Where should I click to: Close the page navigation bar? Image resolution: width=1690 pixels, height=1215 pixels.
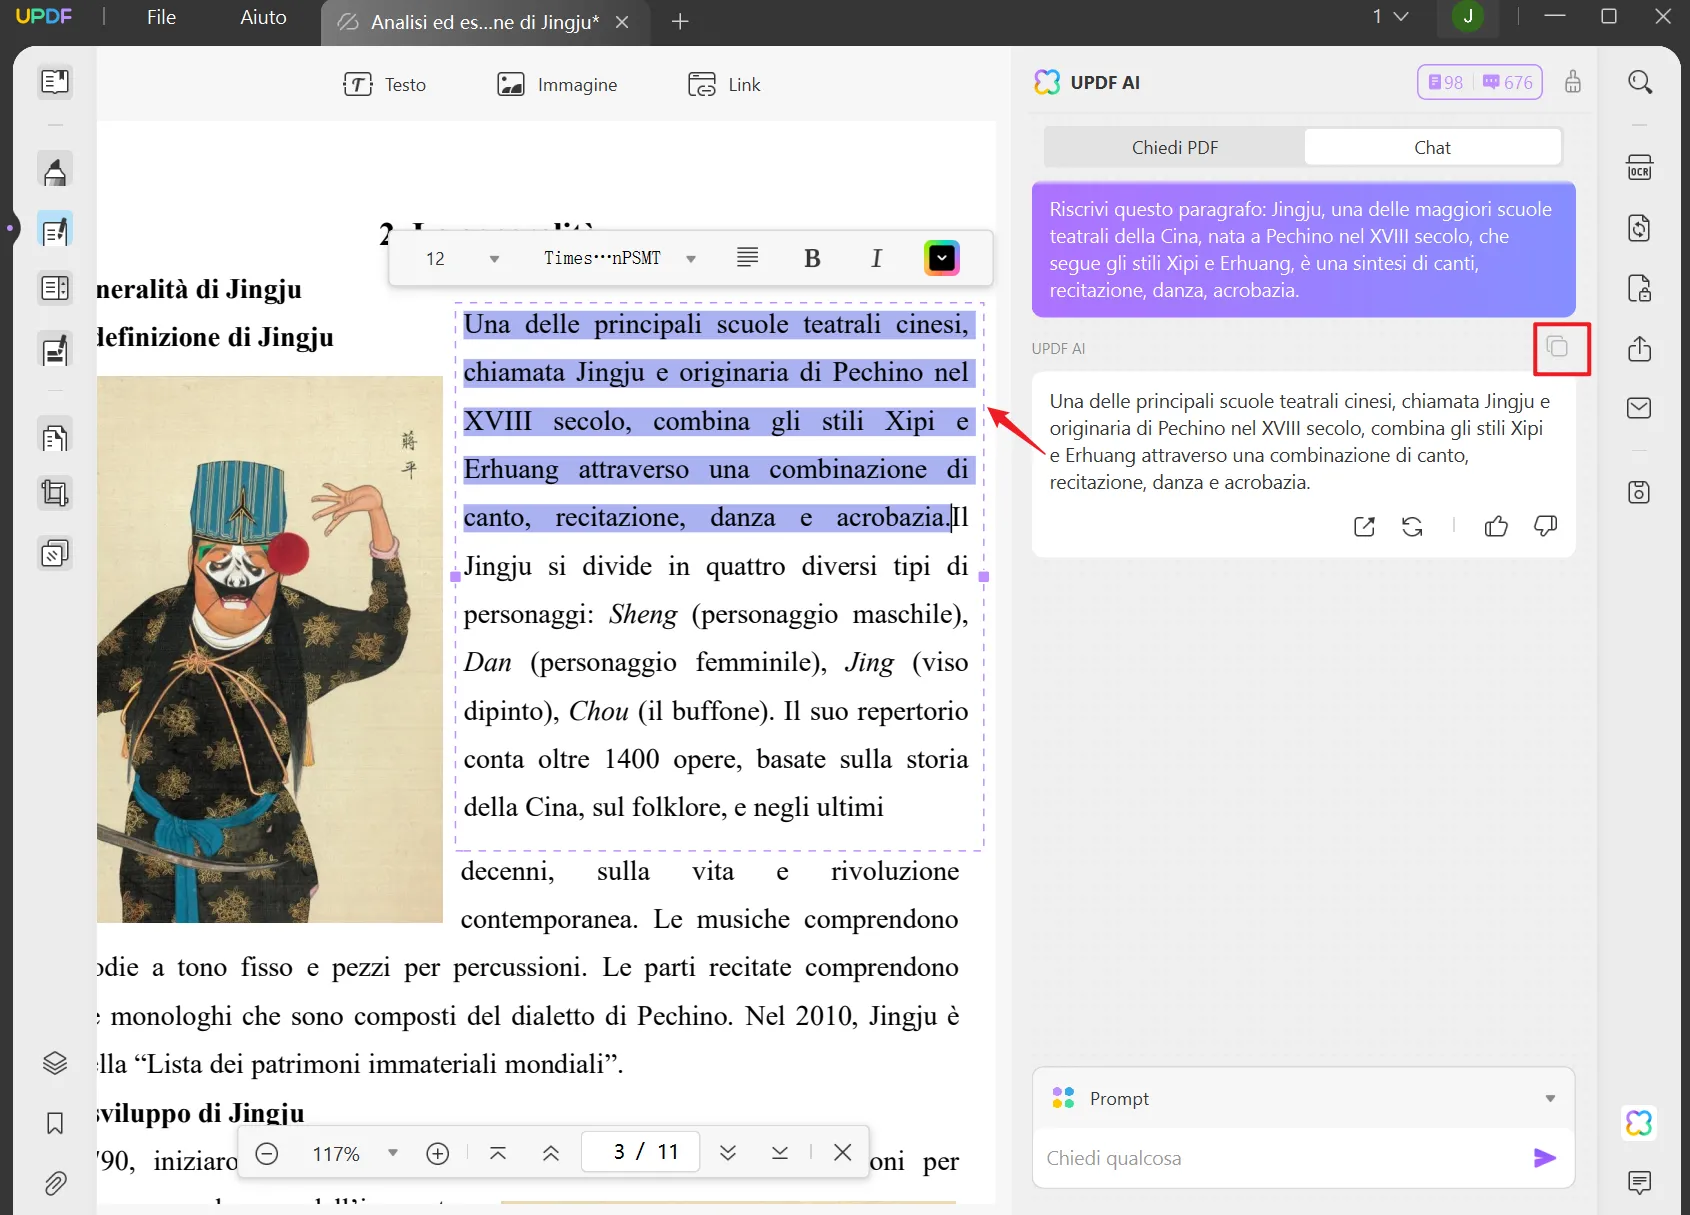click(x=843, y=1152)
